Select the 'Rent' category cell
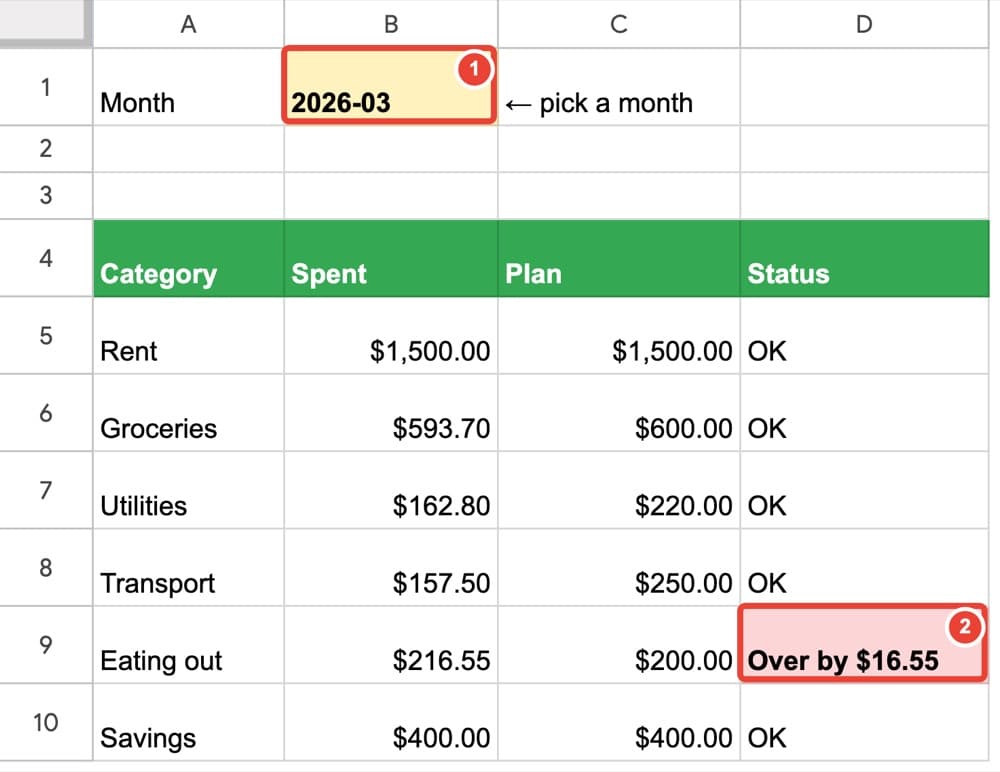1000x772 pixels. (189, 336)
